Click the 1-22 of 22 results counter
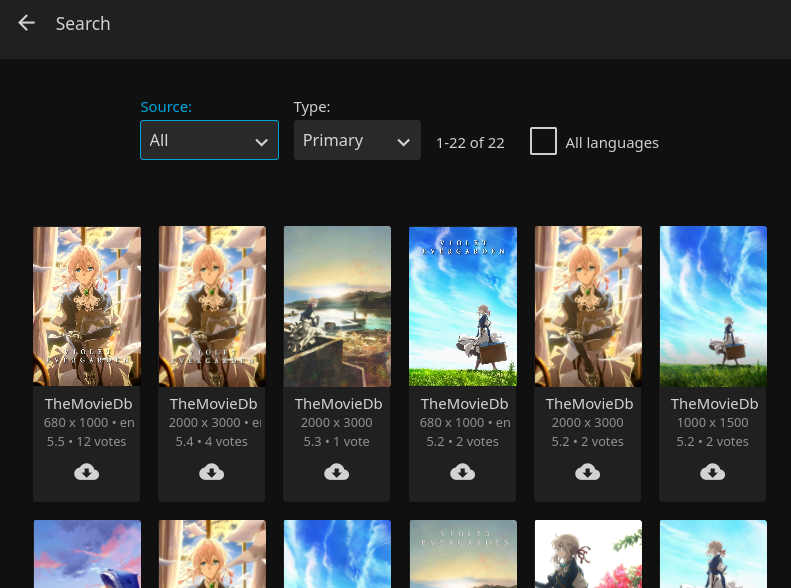Image resolution: width=791 pixels, height=588 pixels. (470, 143)
